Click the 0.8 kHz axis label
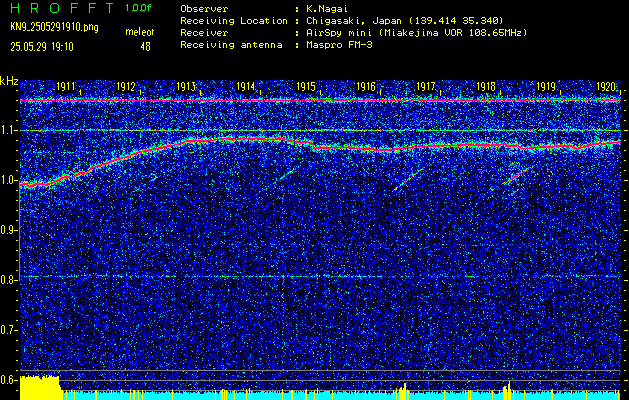The height and width of the screenshot is (400, 629). (8, 280)
